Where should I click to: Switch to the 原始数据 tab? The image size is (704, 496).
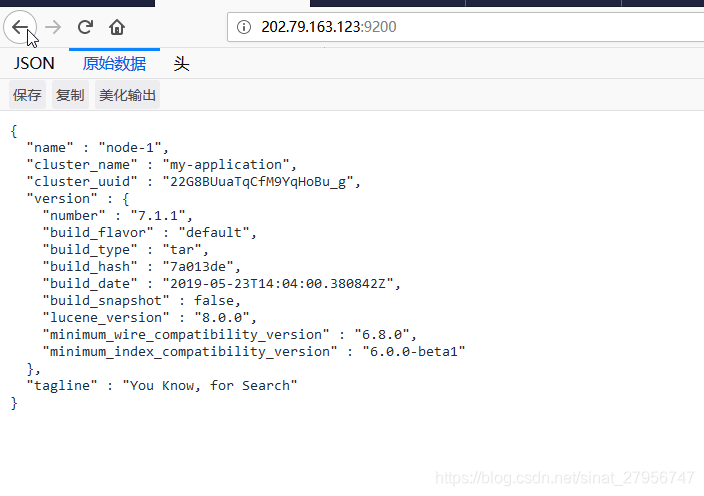click(x=114, y=63)
